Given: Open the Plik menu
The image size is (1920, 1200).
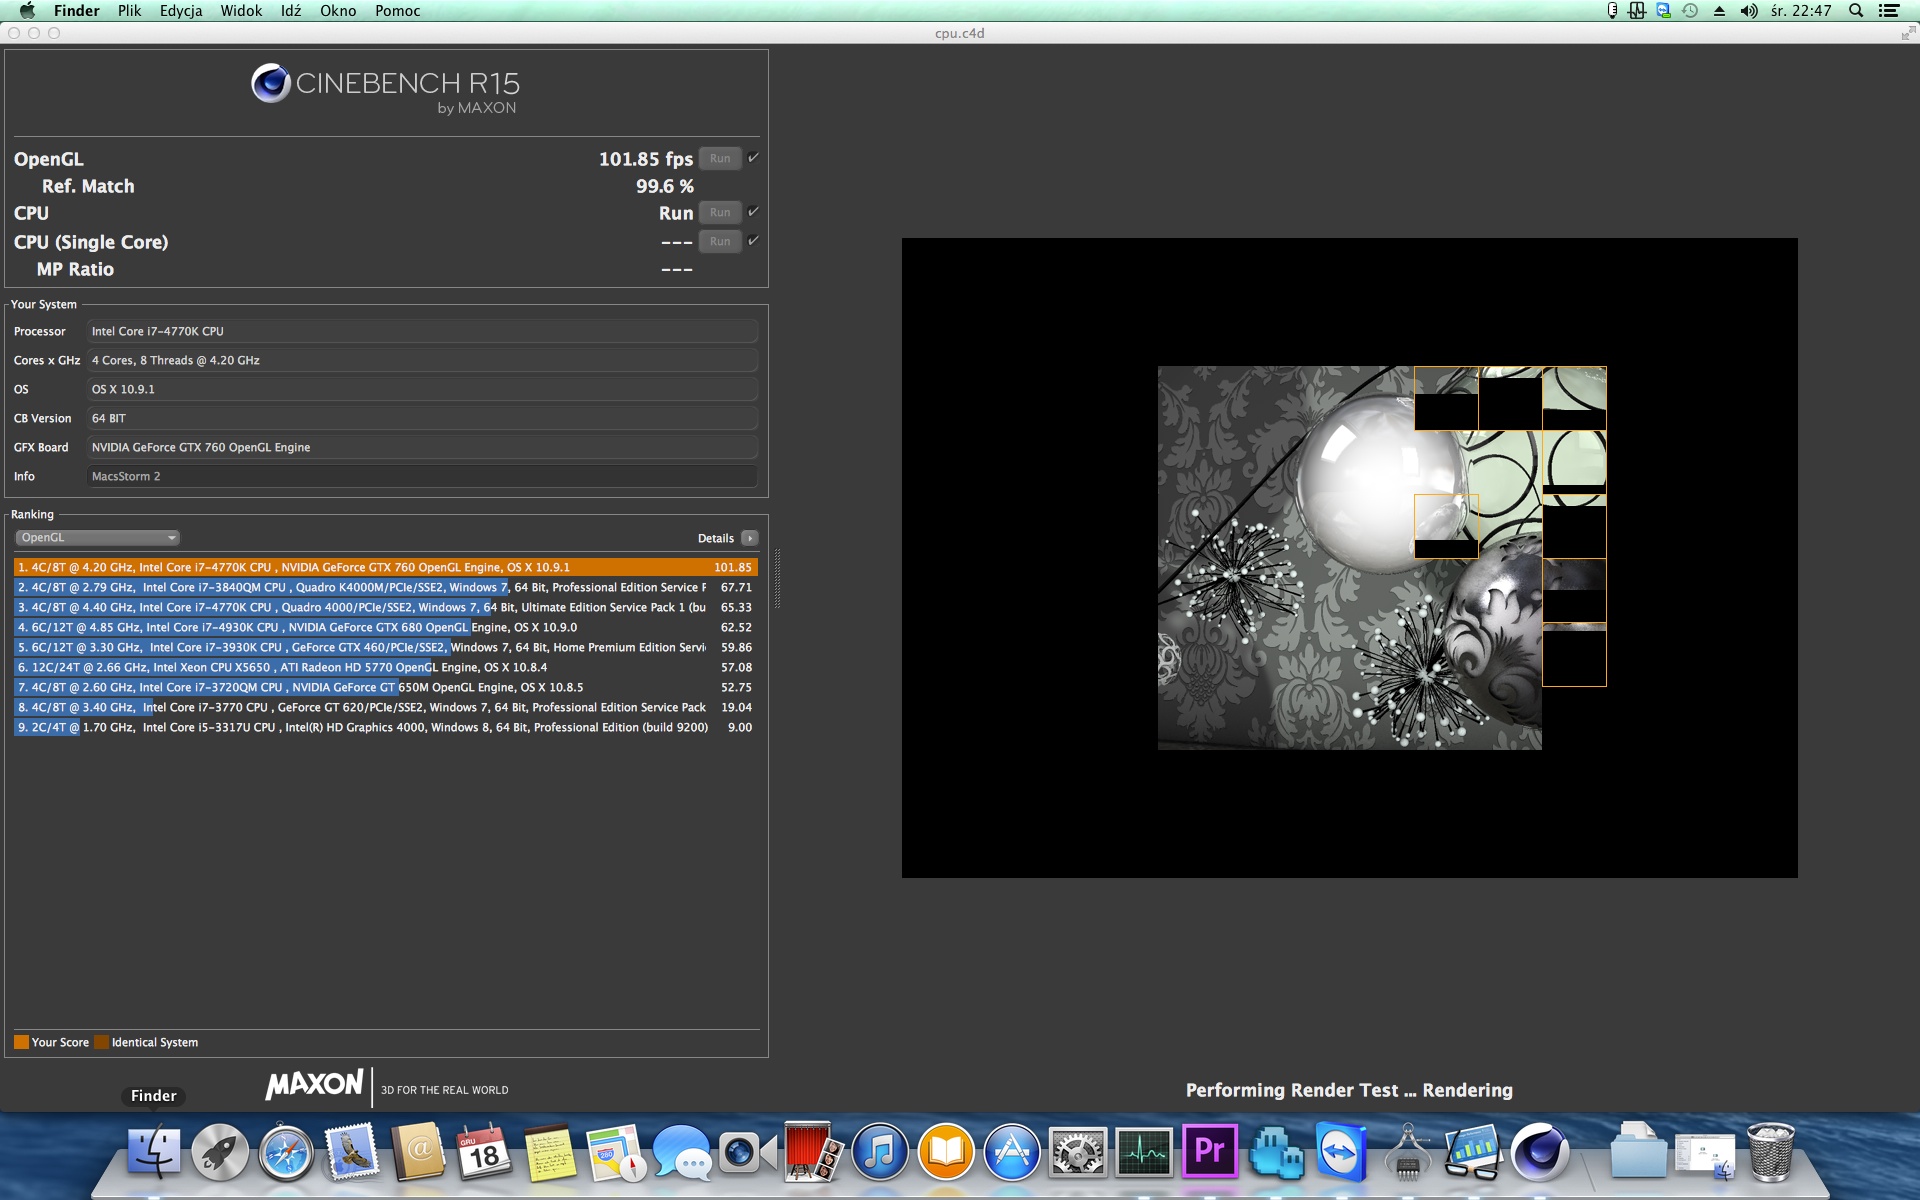Looking at the screenshot, I should pos(129,11).
